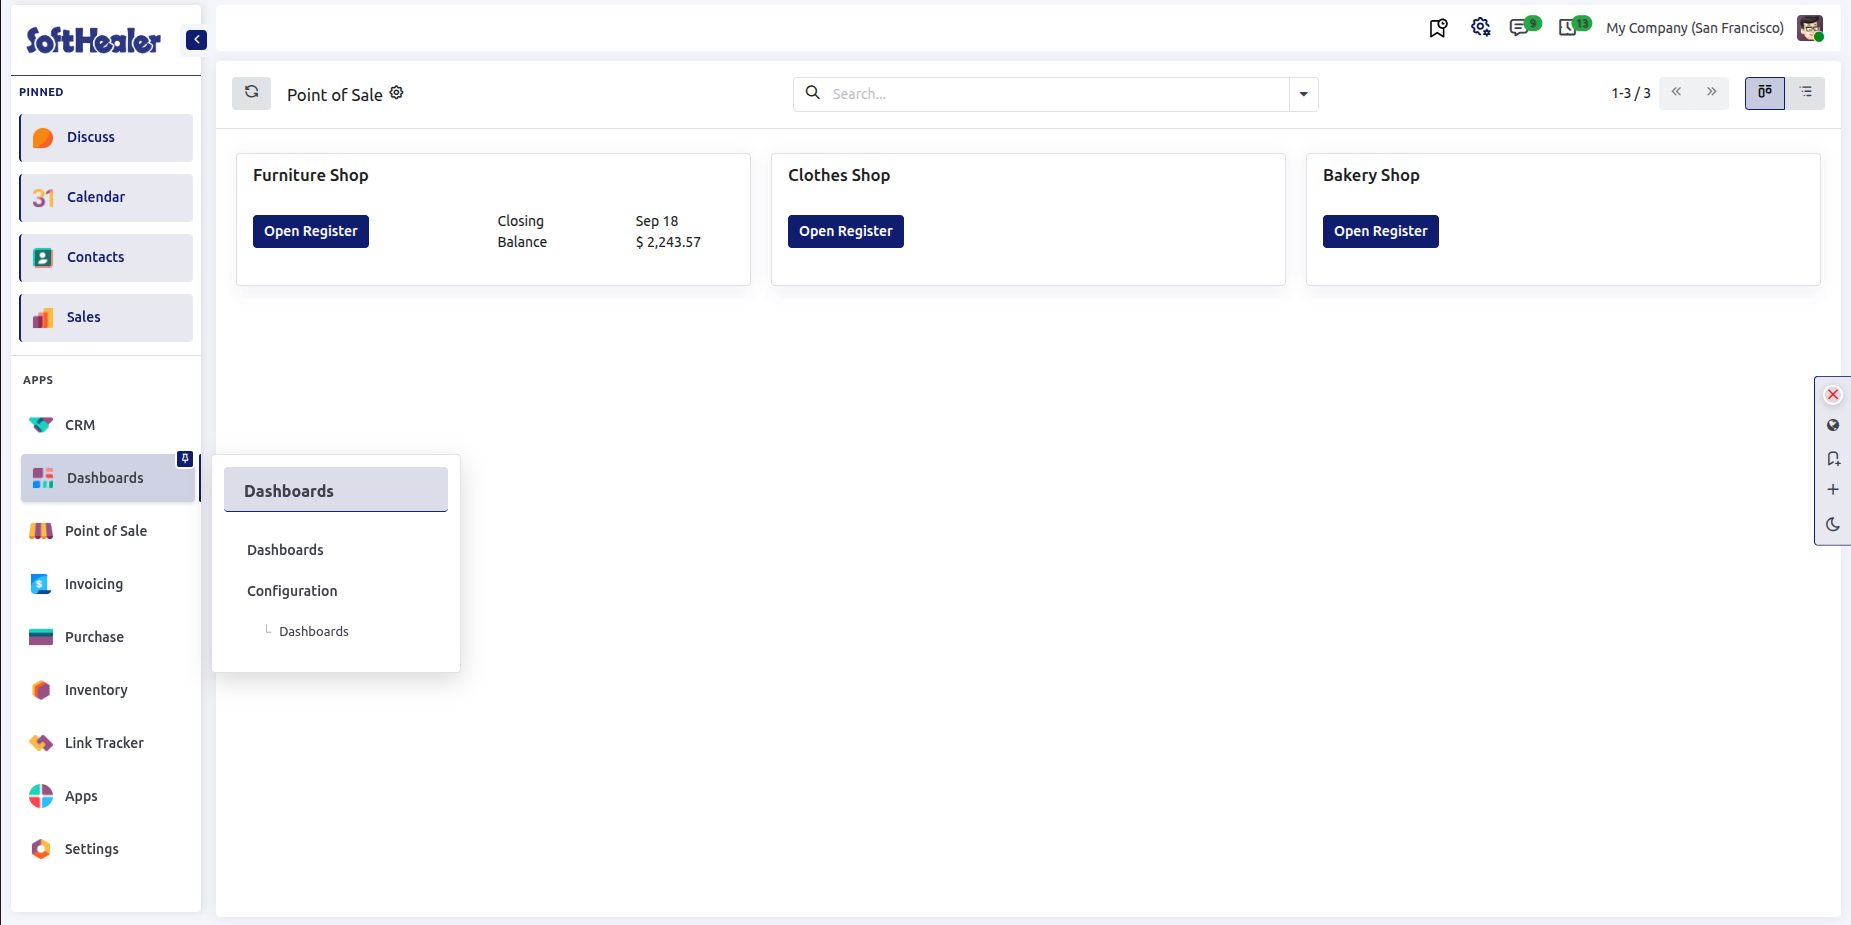Expand the search options dropdown arrow
Image resolution: width=1851 pixels, height=925 pixels.
point(1303,94)
